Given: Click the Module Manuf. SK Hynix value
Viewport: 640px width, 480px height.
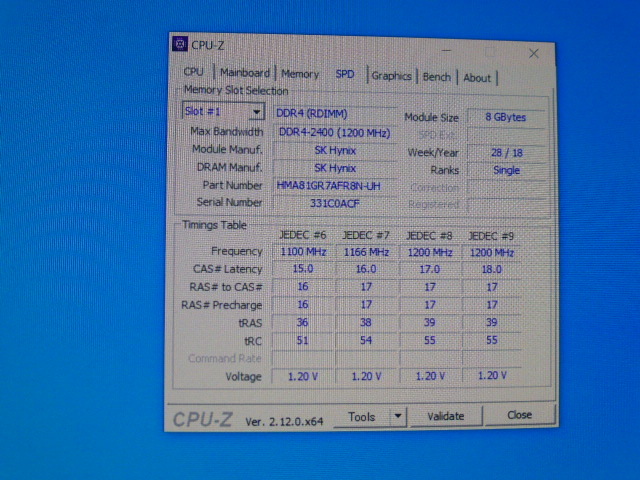Looking at the screenshot, I should 335,151.
